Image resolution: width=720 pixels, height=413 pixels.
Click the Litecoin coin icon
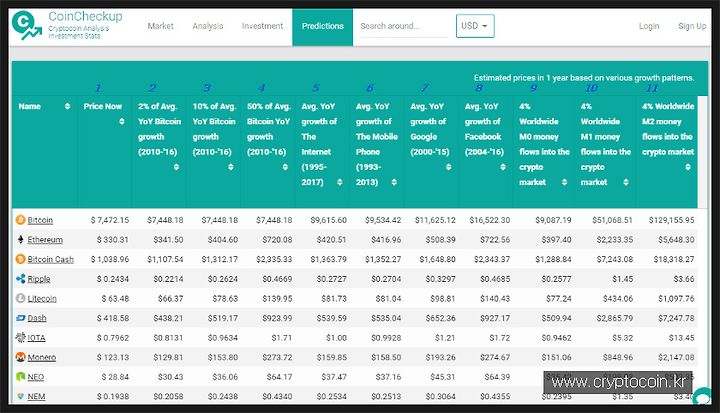pyautogui.click(x=20, y=298)
